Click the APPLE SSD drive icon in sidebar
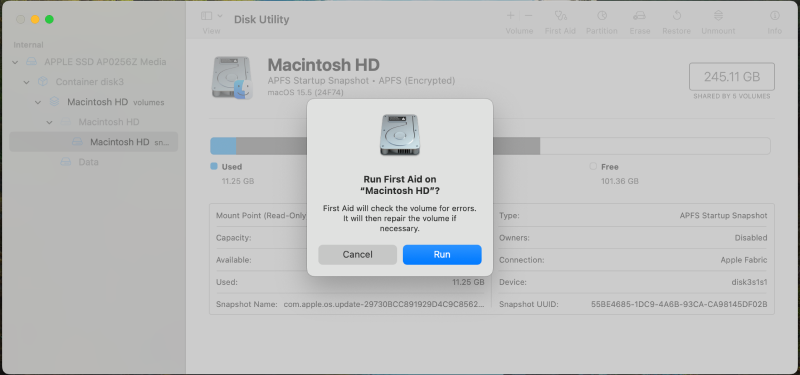Image resolution: width=800 pixels, height=375 pixels. 32,62
